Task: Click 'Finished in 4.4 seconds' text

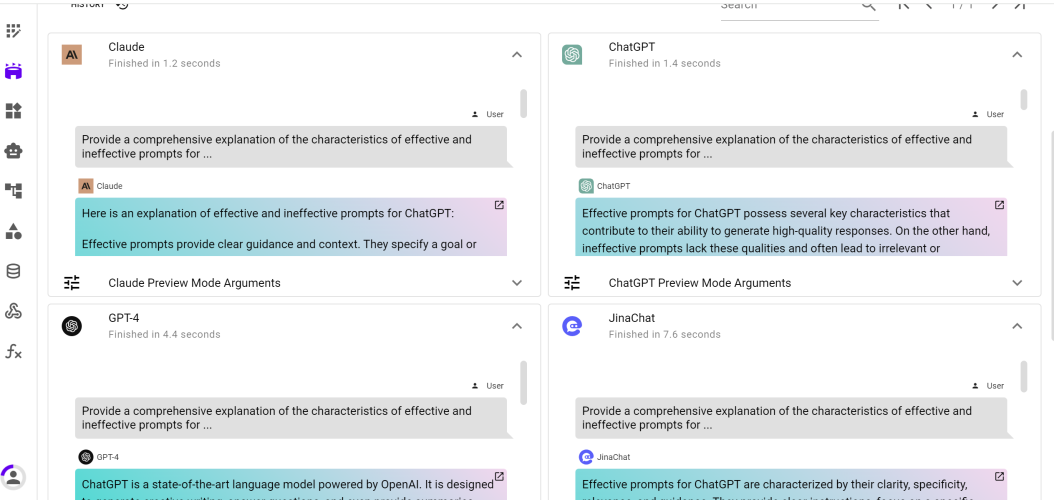Action: click(164, 334)
